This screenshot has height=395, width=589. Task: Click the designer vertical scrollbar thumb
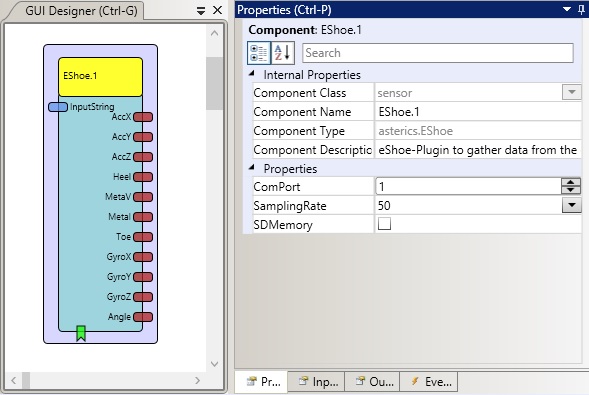pos(214,83)
